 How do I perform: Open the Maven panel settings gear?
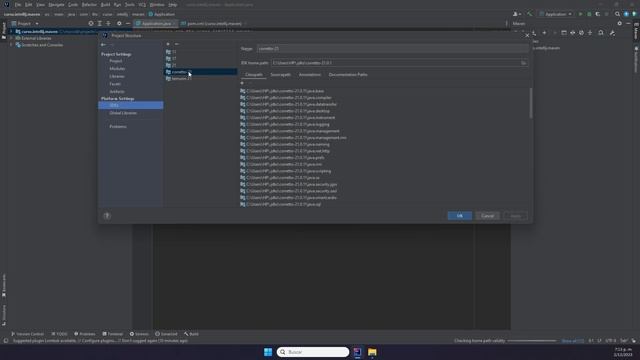coord(620,24)
